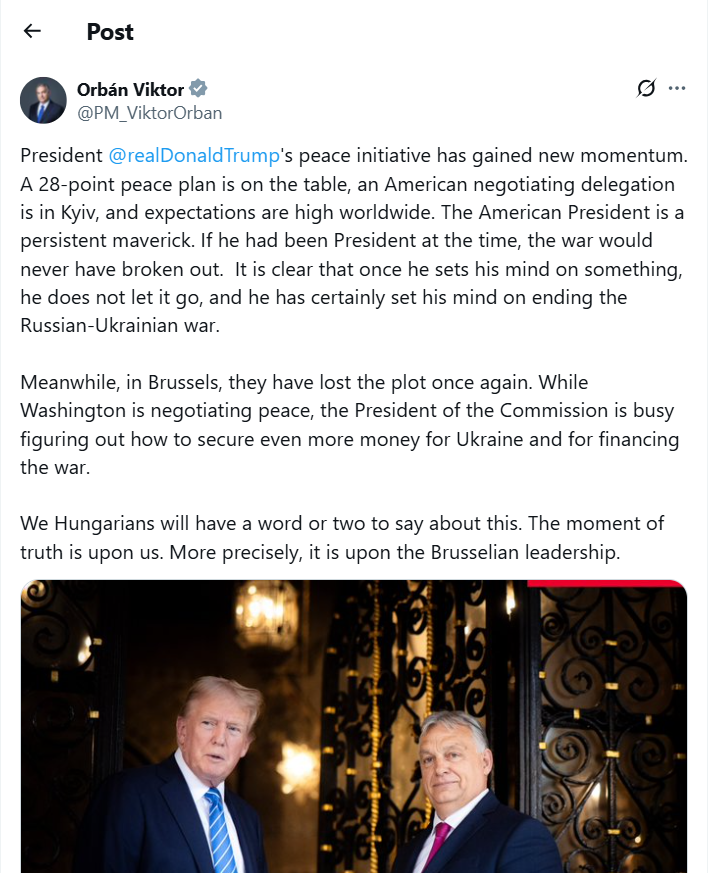Screen dimensions: 711x873
Task: Open the Grok icon on the post
Action: click(x=646, y=89)
